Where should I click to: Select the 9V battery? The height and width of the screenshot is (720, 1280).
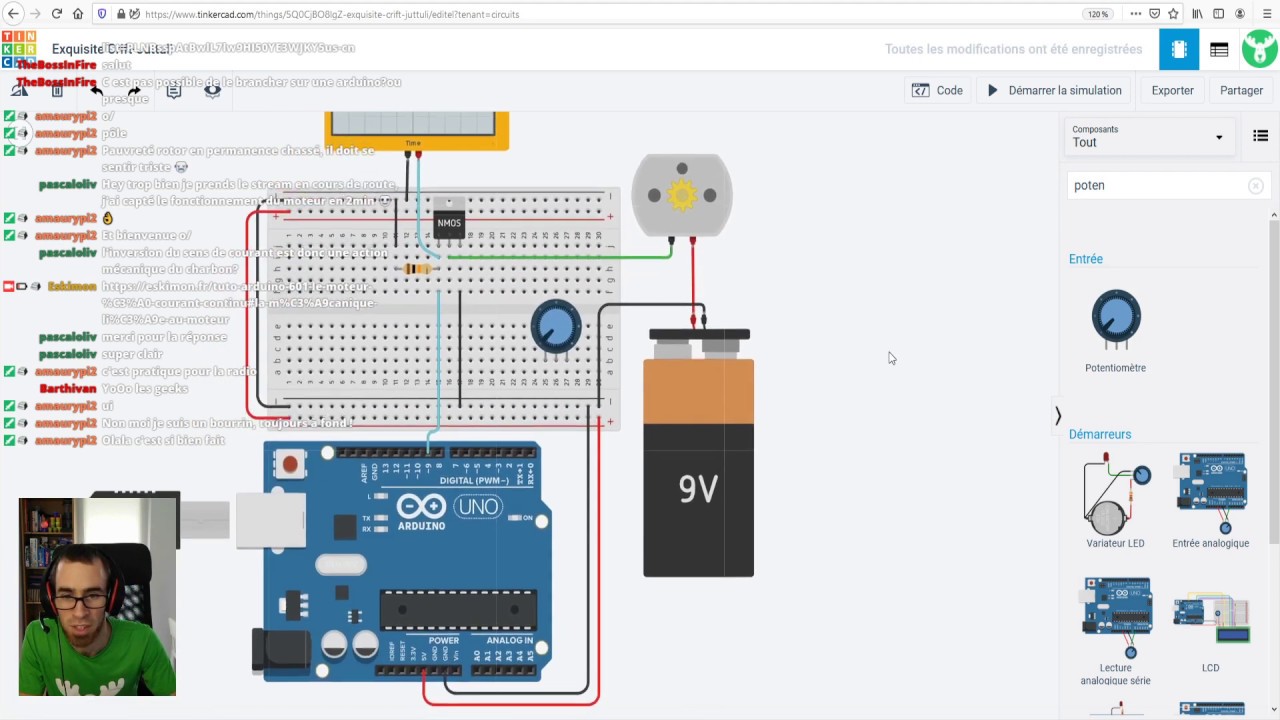[x=698, y=455]
